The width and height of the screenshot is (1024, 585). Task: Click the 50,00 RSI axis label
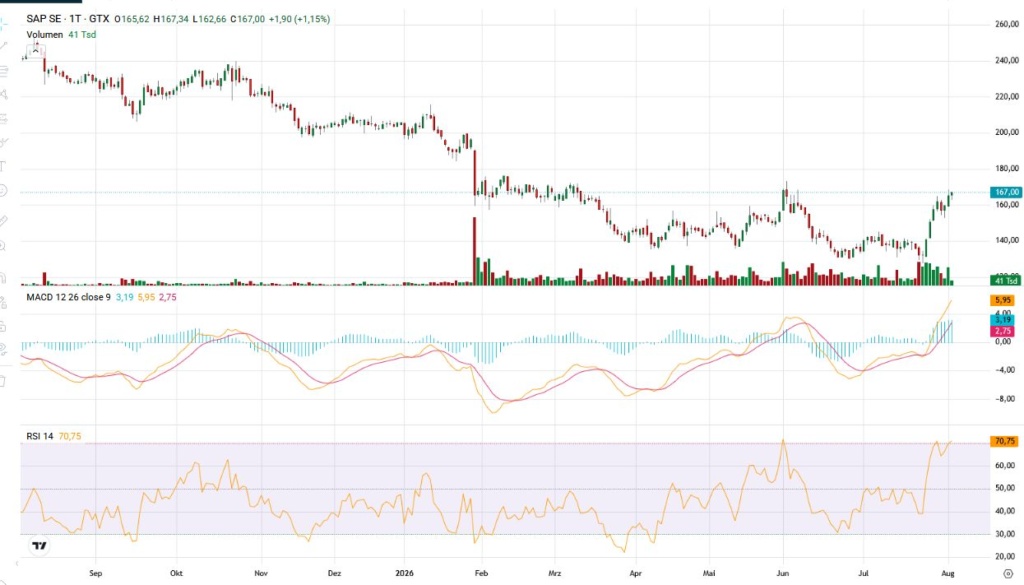pos(1005,488)
